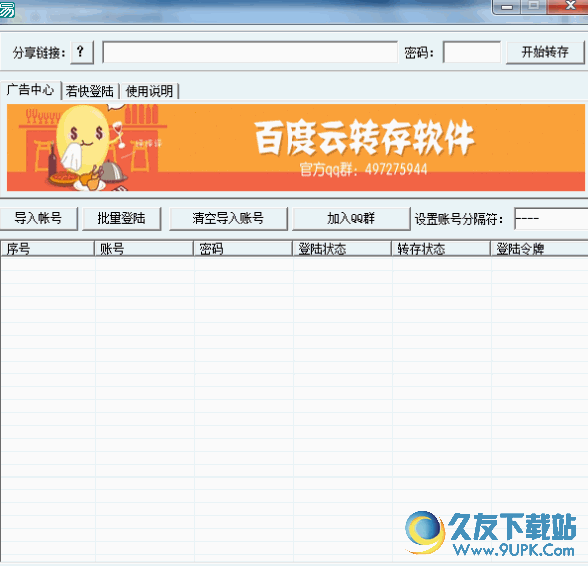The image size is (588, 566).
Task: Click the 转存状态 column header
Action: click(x=441, y=249)
